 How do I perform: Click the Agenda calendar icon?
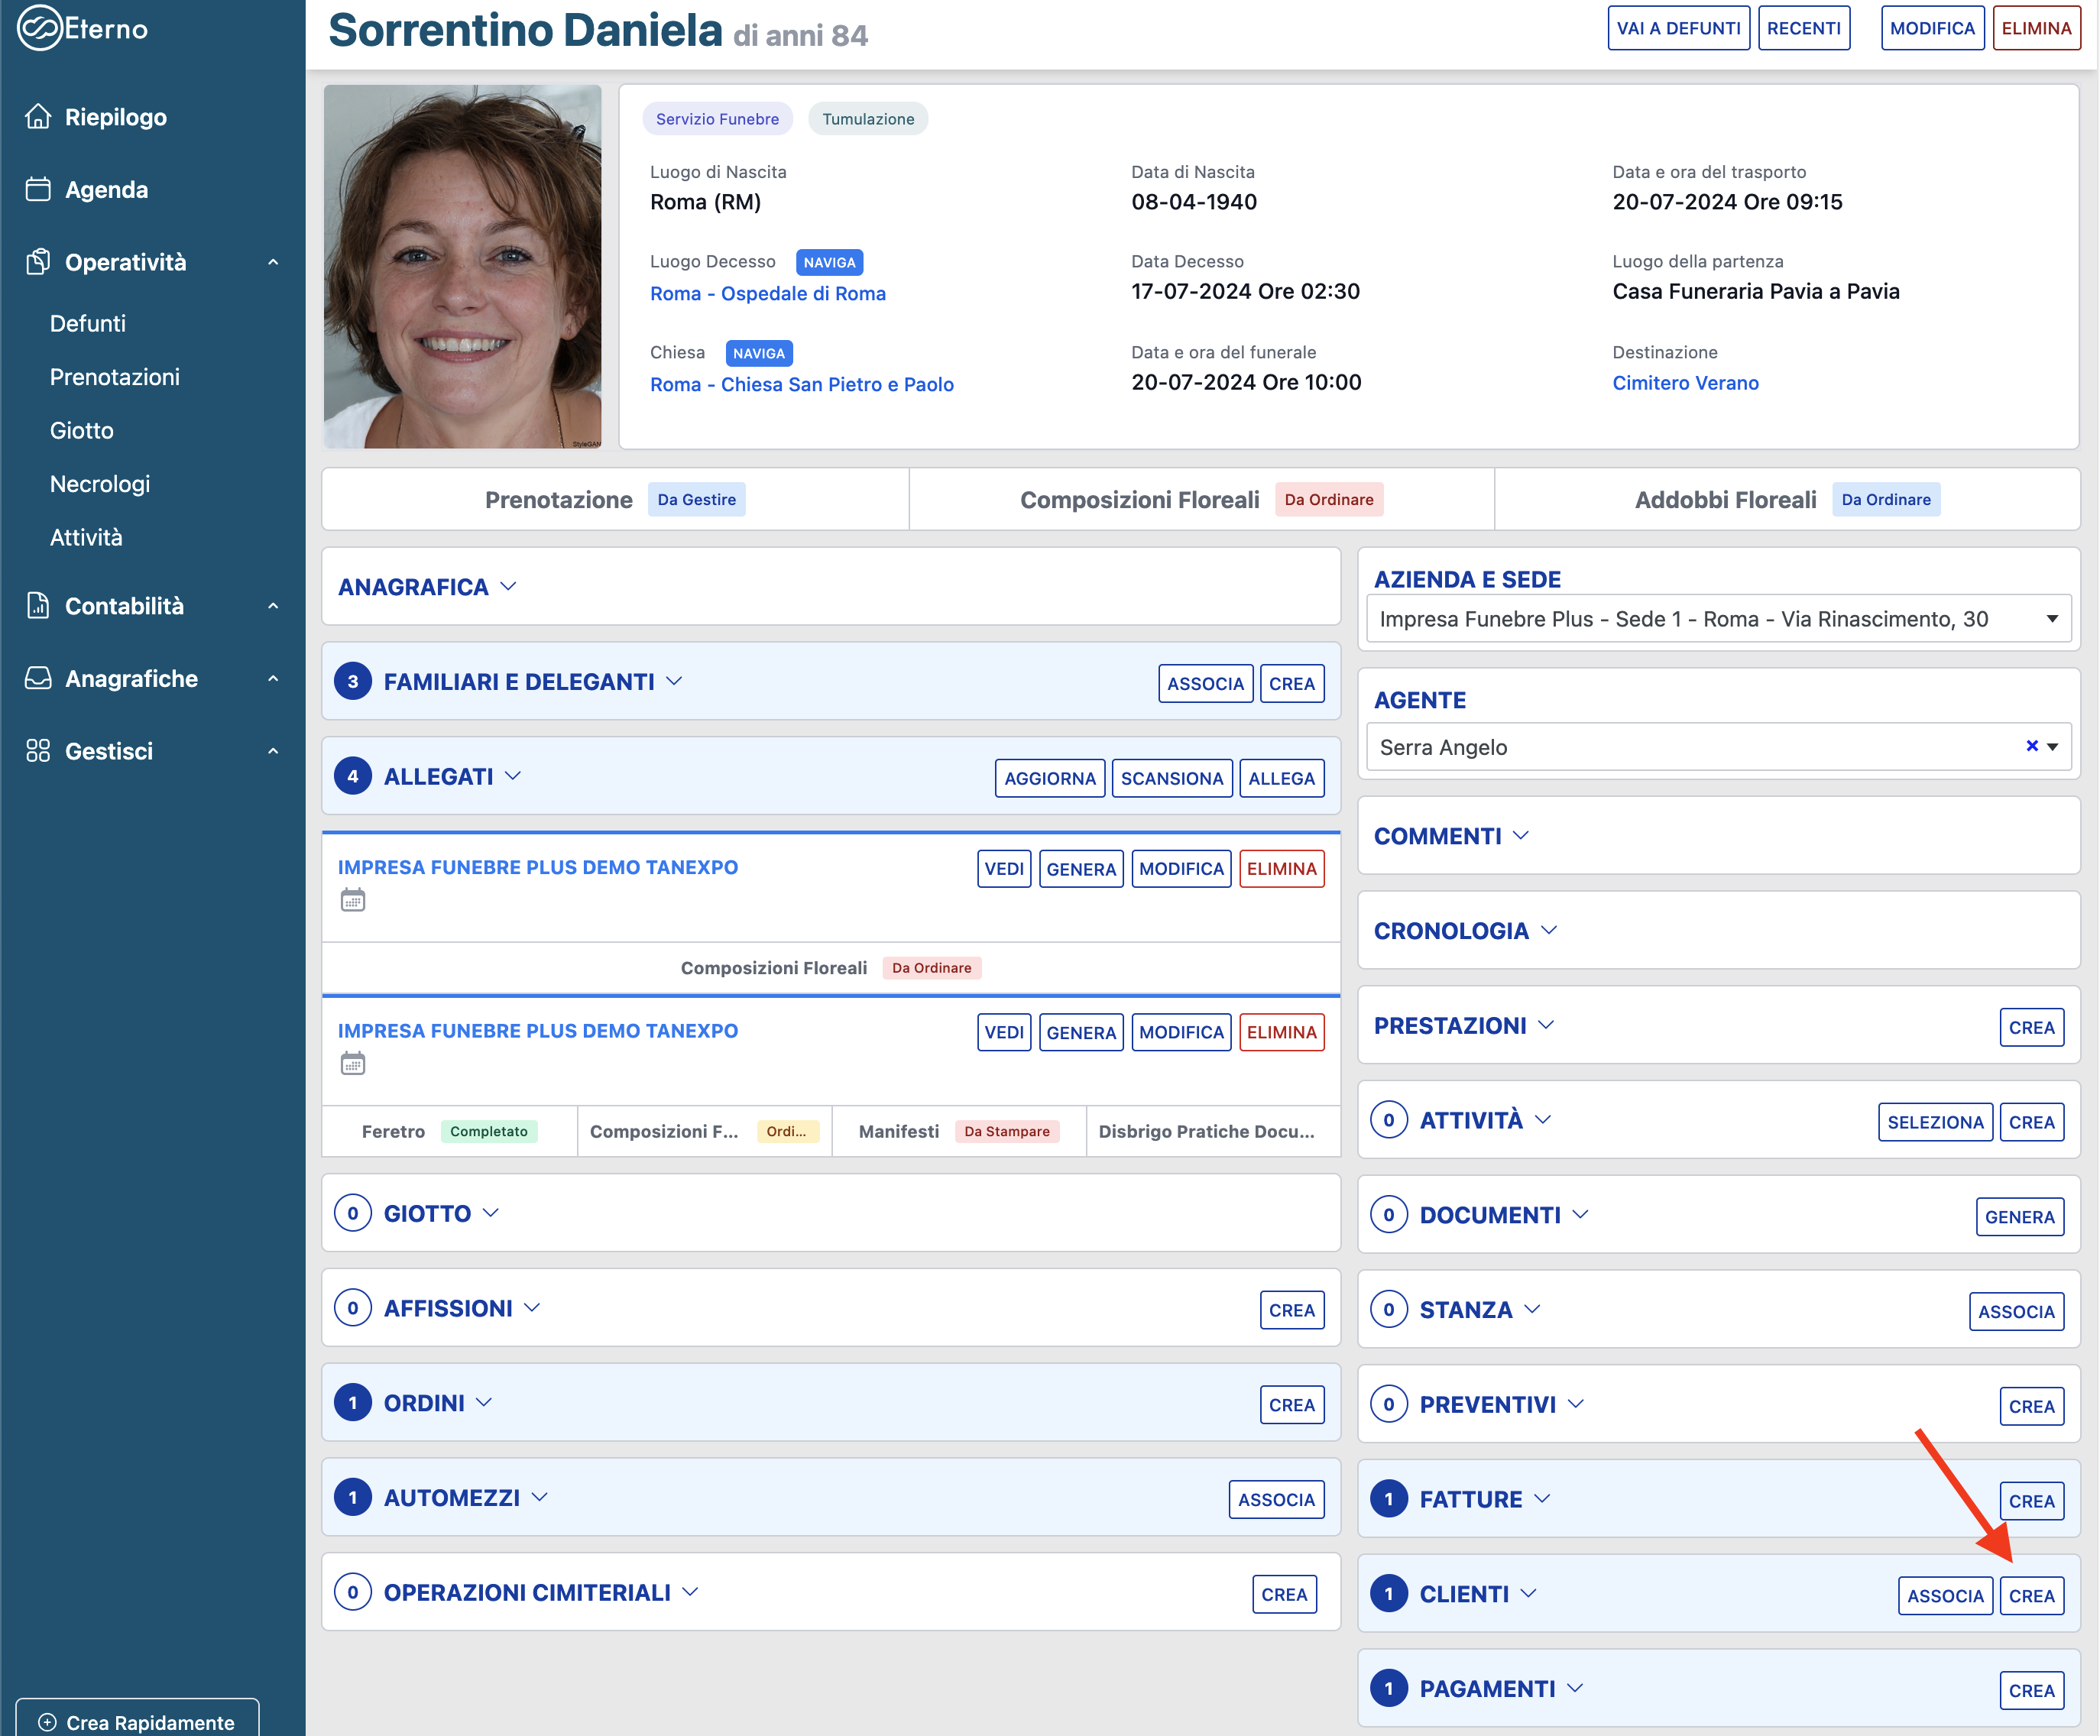(38, 189)
